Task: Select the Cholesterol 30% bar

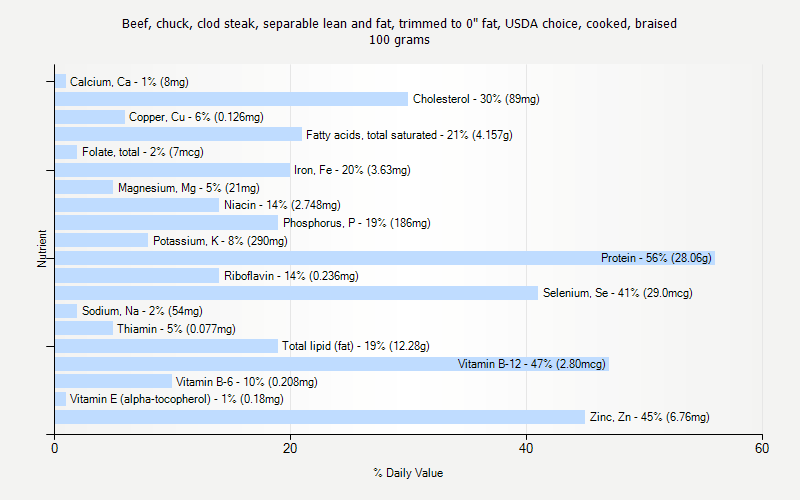Action: click(x=232, y=99)
